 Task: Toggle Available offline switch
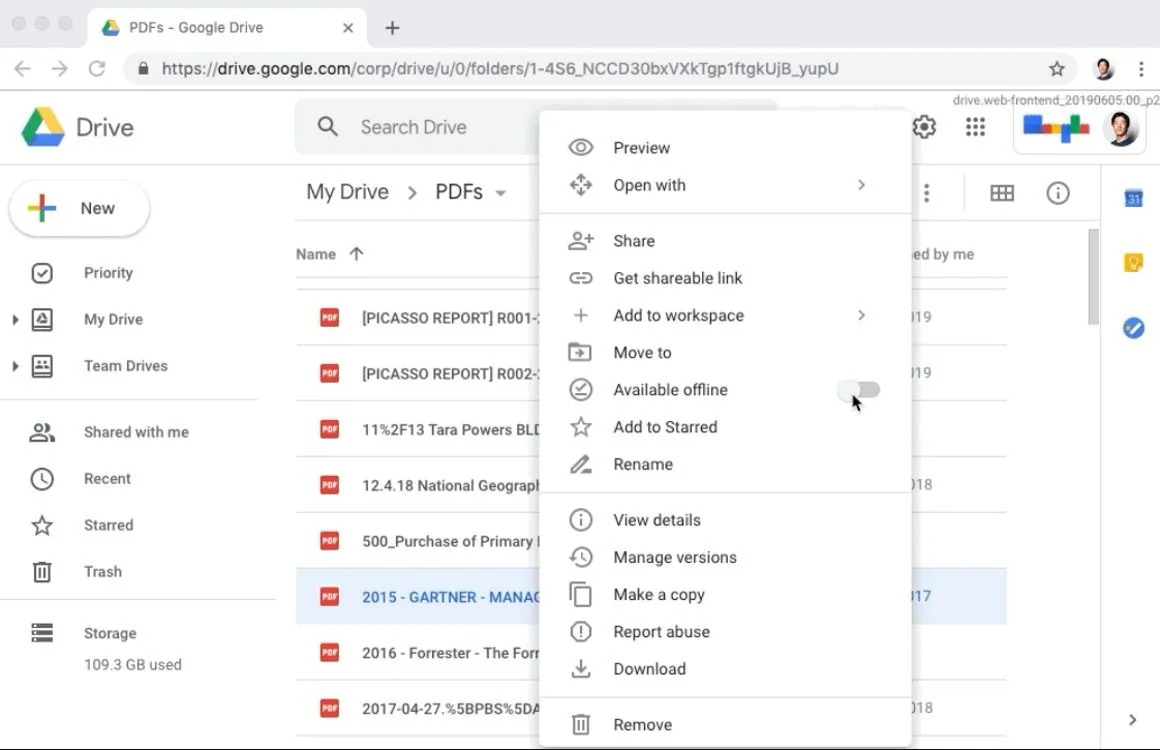(x=860, y=389)
